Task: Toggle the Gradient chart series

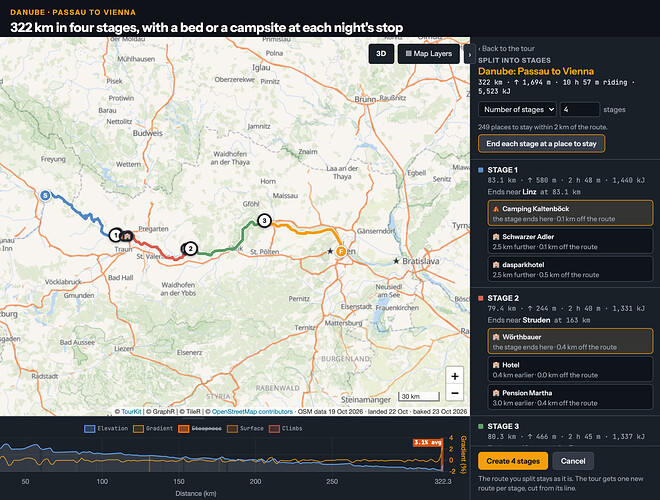Action: tap(153, 428)
